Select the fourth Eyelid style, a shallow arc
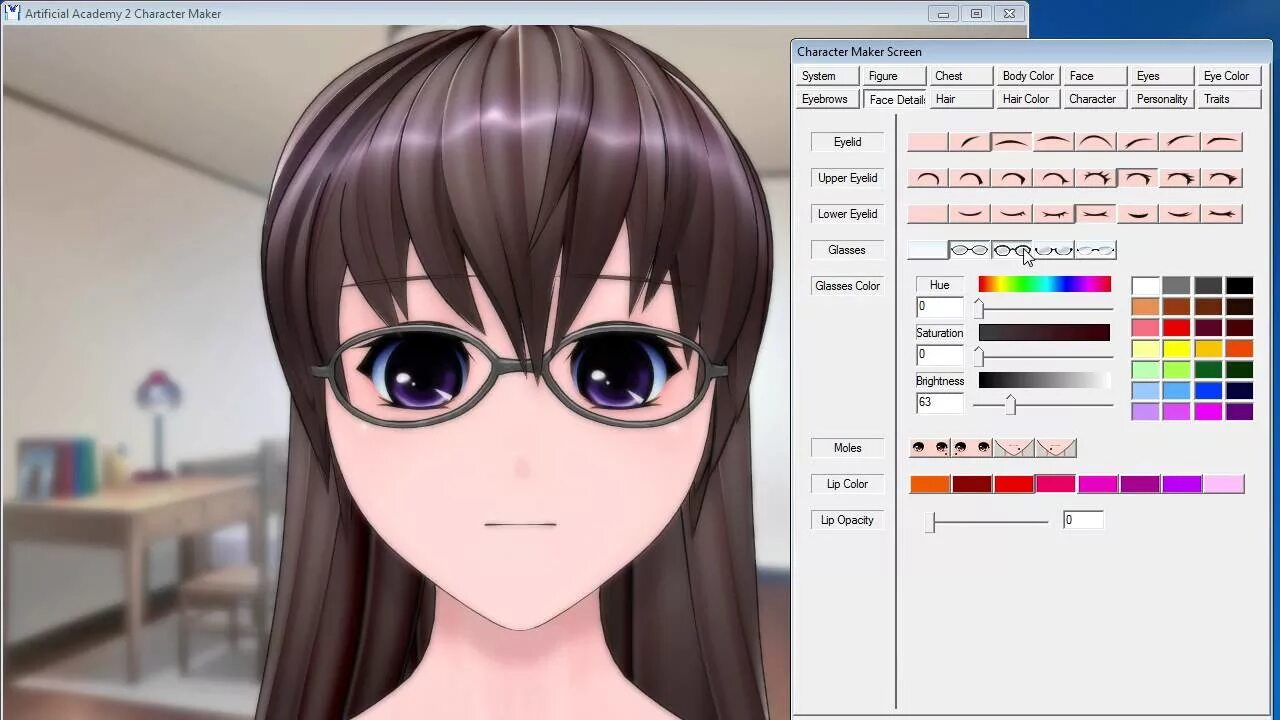Viewport: 1280px width, 720px height. 1053,142
